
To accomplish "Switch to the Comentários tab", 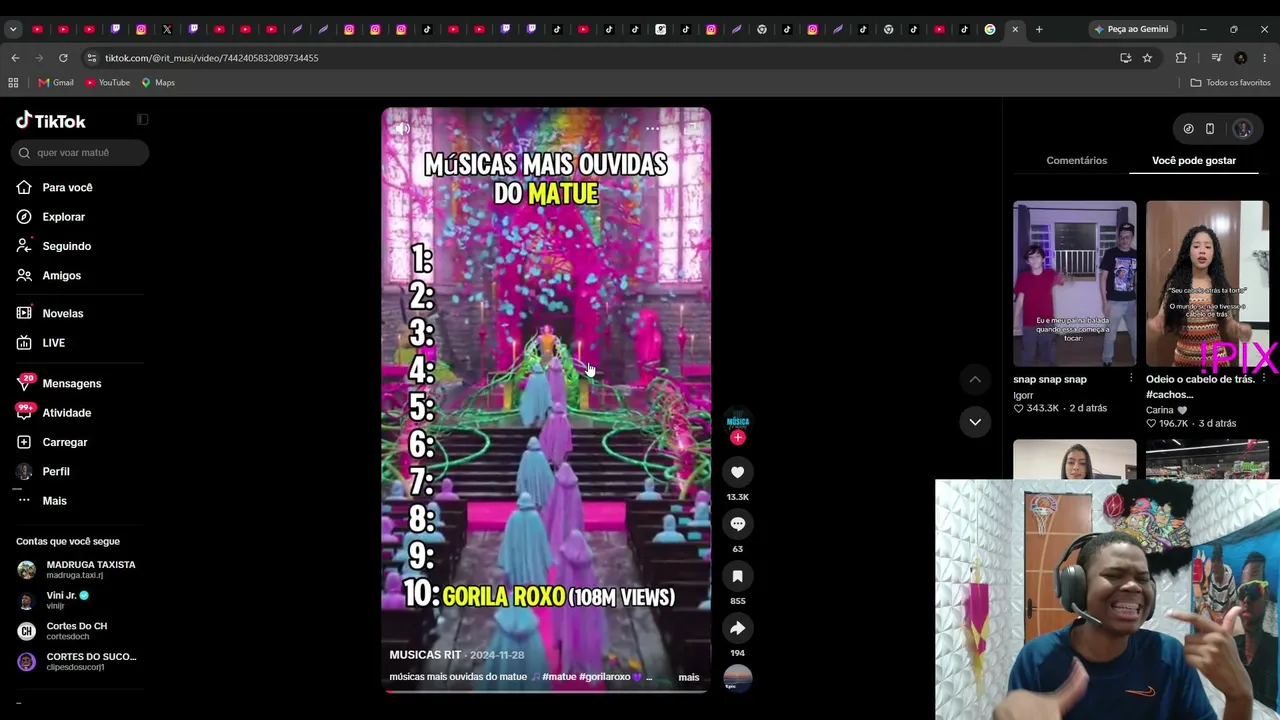I will click(x=1076, y=160).
